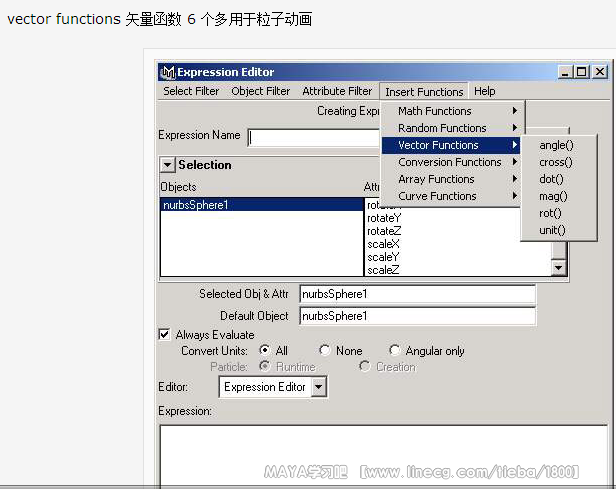This screenshot has height=489, width=616.
Task: Toggle the Always Evaluate checkbox
Action: click(165, 335)
